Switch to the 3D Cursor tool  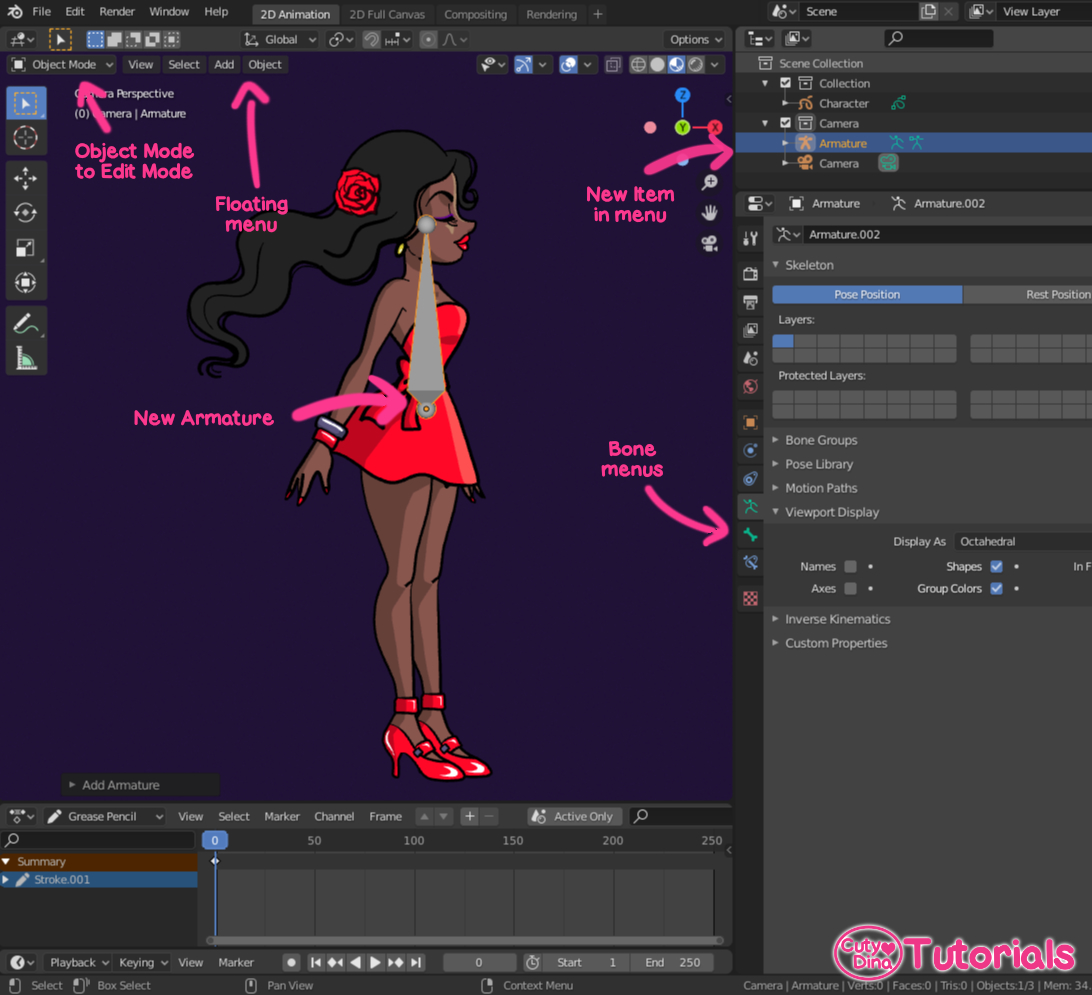pyautogui.click(x=26, y=136)
